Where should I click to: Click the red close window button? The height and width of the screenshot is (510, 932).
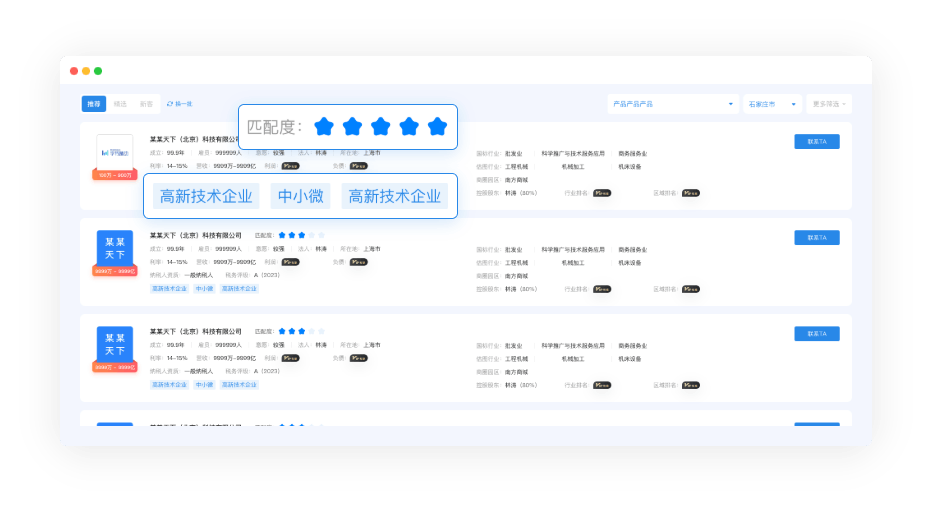coord(74,71)
